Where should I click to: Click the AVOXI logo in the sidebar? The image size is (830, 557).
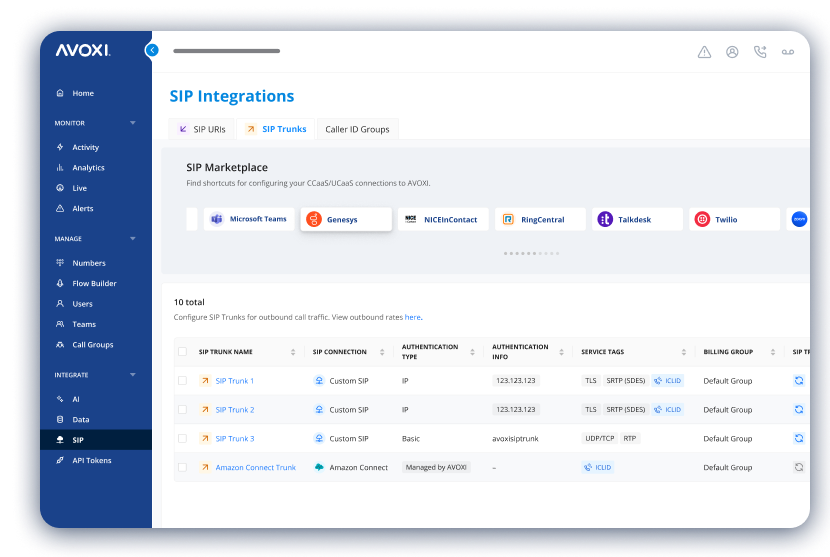coord(82,50)
